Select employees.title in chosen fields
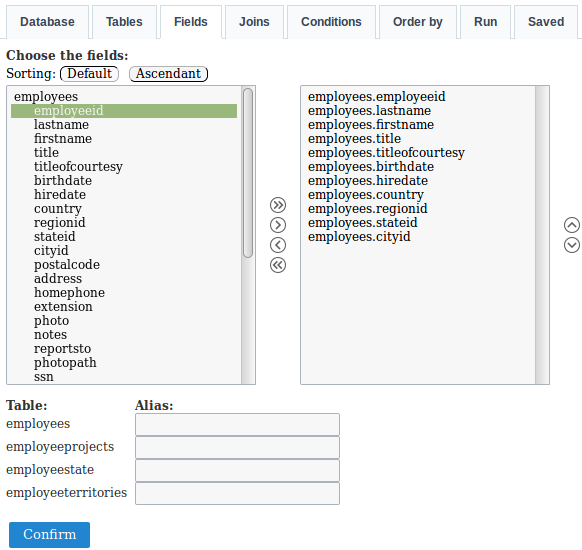Image resolution: width=582 pixels, height=550 pixels. [419, 139]
